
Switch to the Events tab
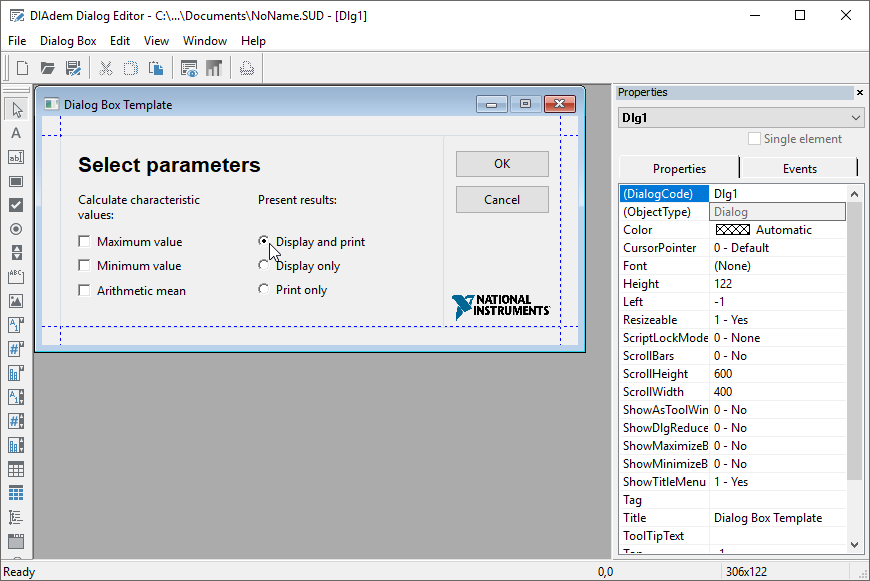tap(799, 169)
